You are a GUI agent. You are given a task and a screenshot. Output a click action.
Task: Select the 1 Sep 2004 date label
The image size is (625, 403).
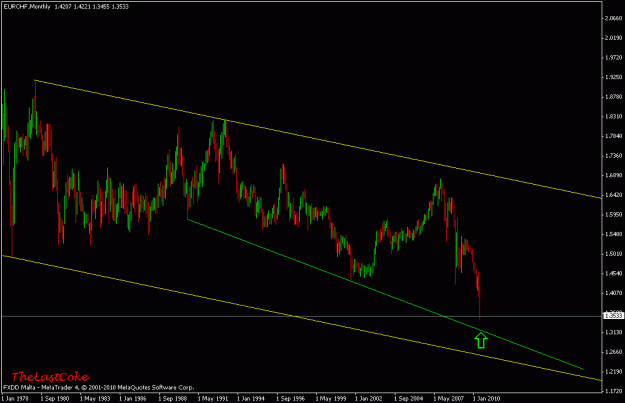click(x=409, y=398)
